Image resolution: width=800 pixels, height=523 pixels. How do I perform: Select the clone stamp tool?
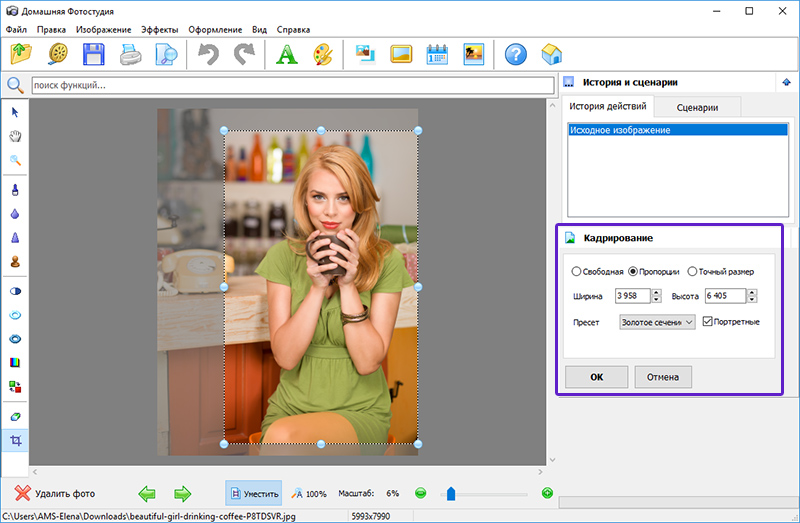15,262
